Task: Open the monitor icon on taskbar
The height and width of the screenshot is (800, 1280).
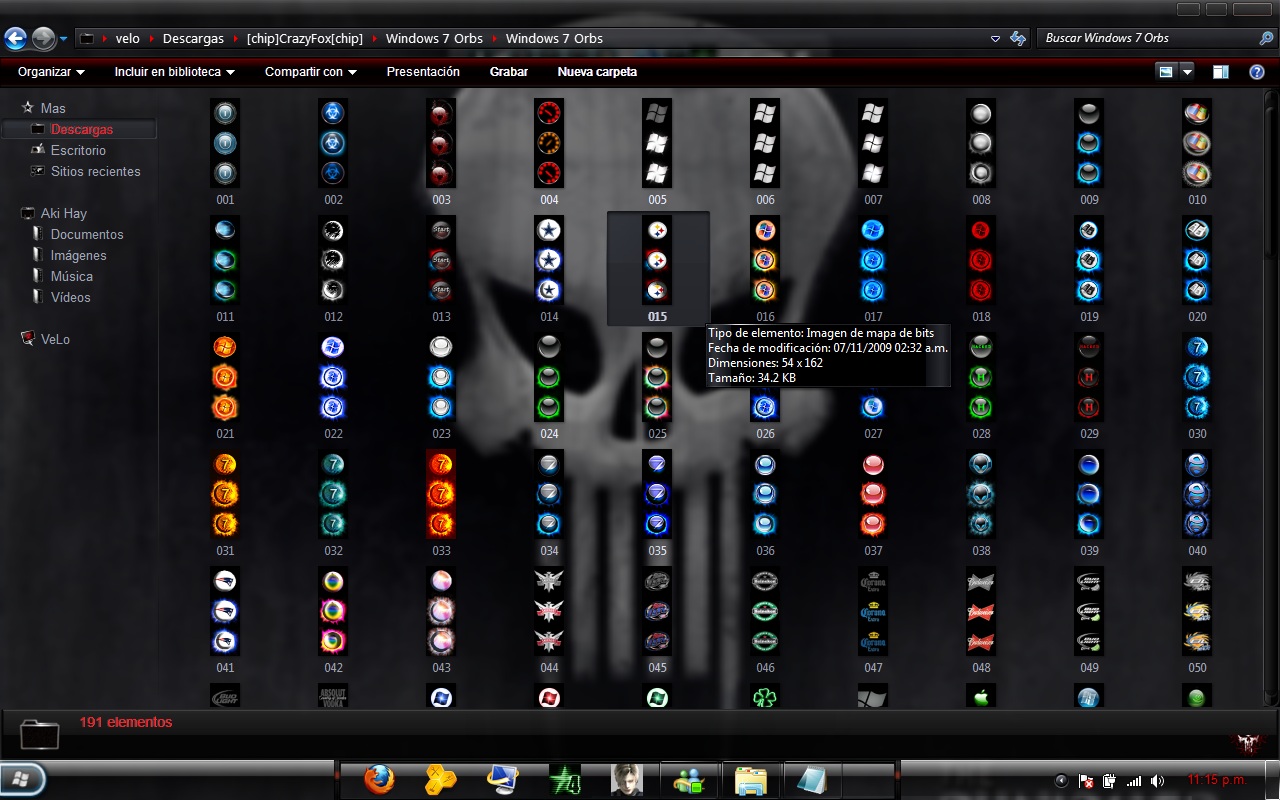Action: pos(503,779)
